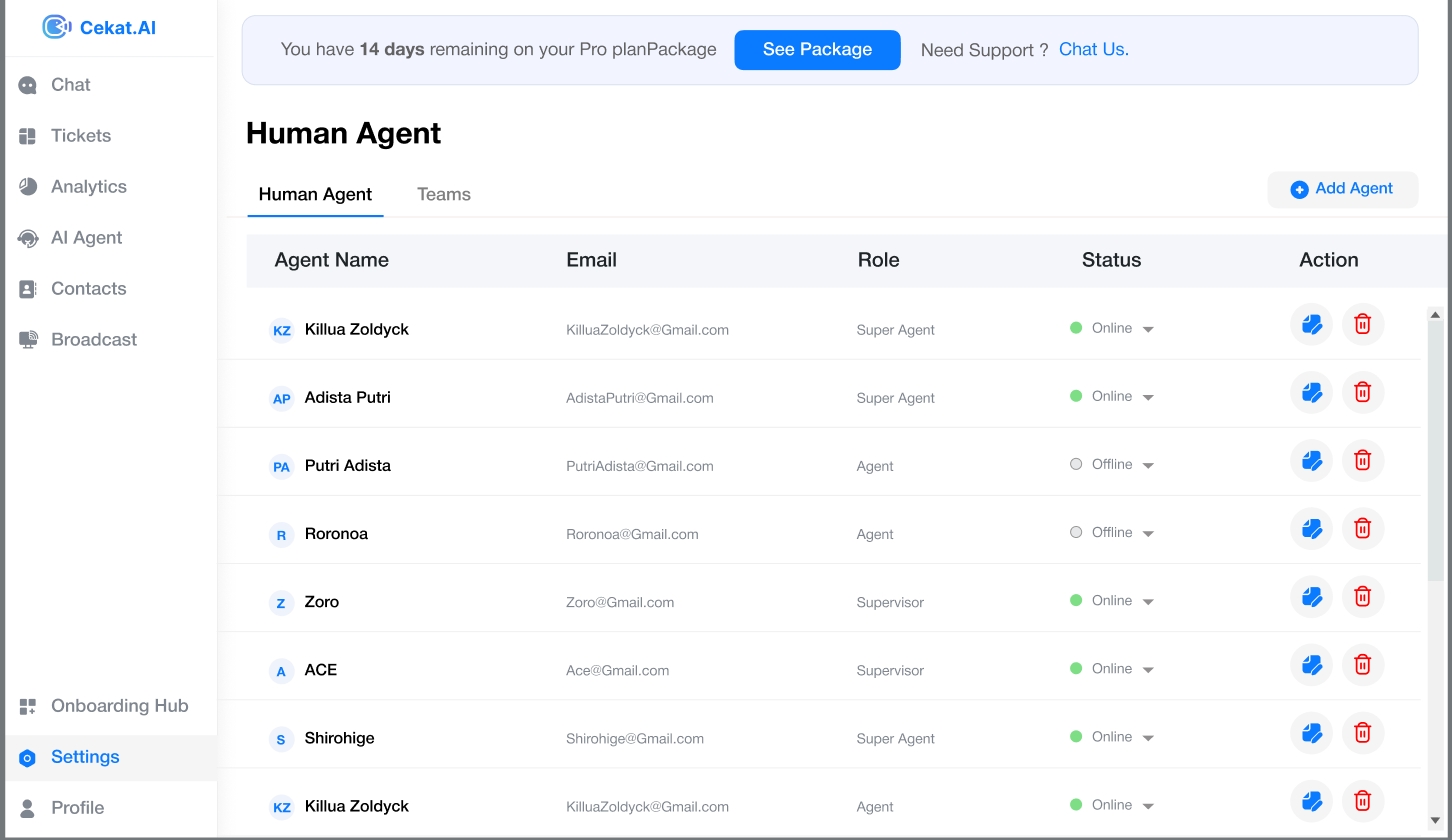
Task: Switch to the Teams tab
Action: tap(443, 195)
